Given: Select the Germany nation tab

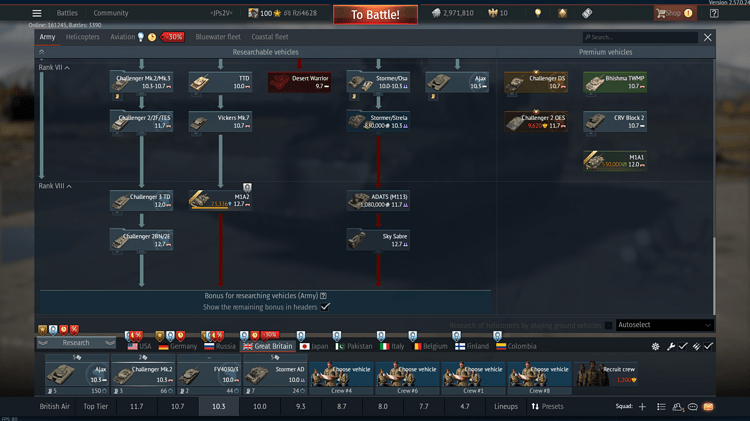Looking at the screenshot, I should (178, 346).
